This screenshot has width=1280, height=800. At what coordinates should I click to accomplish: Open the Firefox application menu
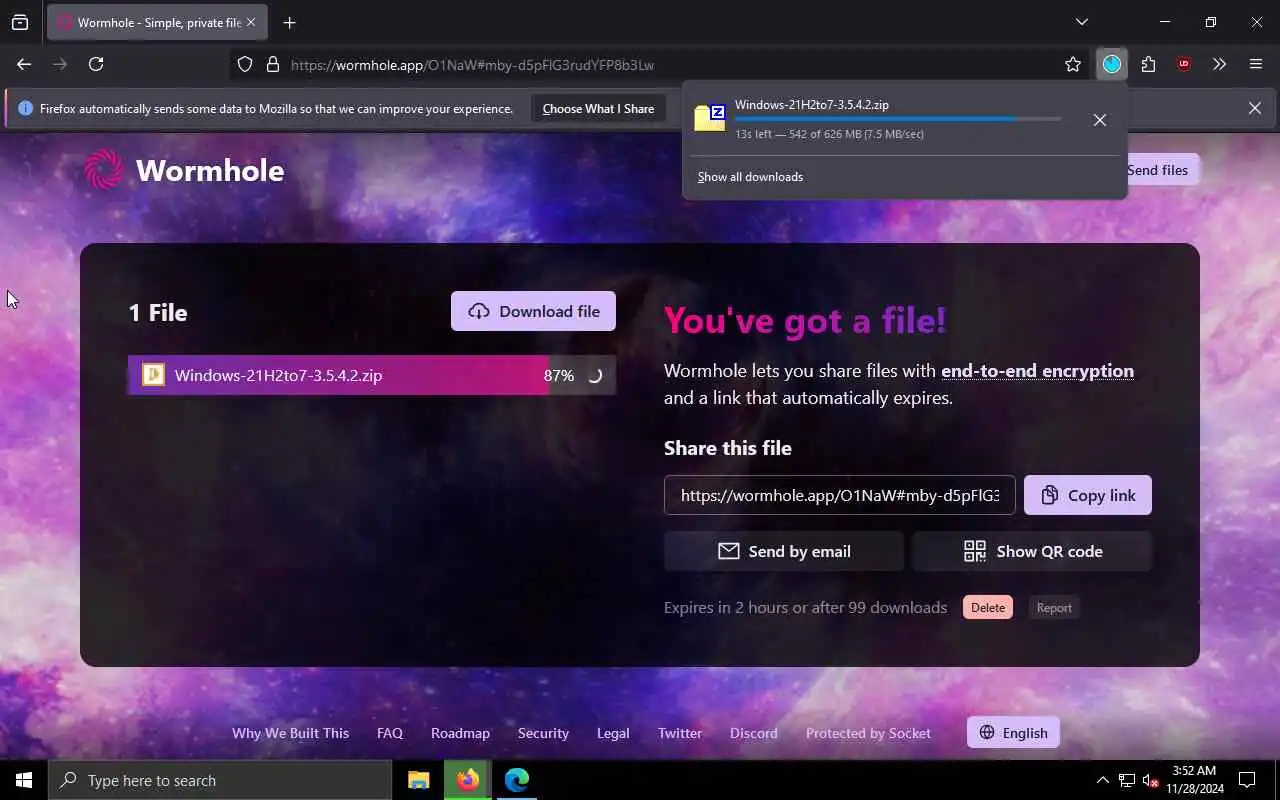coord(1256,64)
